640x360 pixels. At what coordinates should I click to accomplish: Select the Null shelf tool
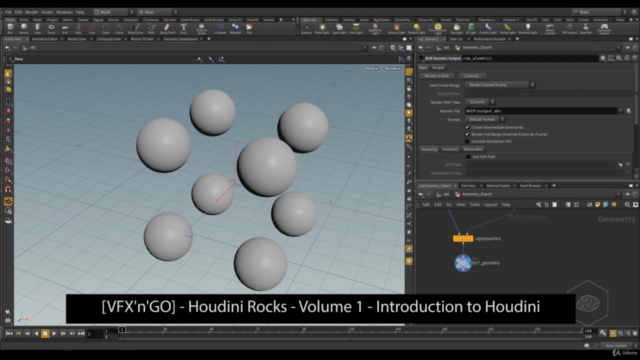(x=78, y=28)
